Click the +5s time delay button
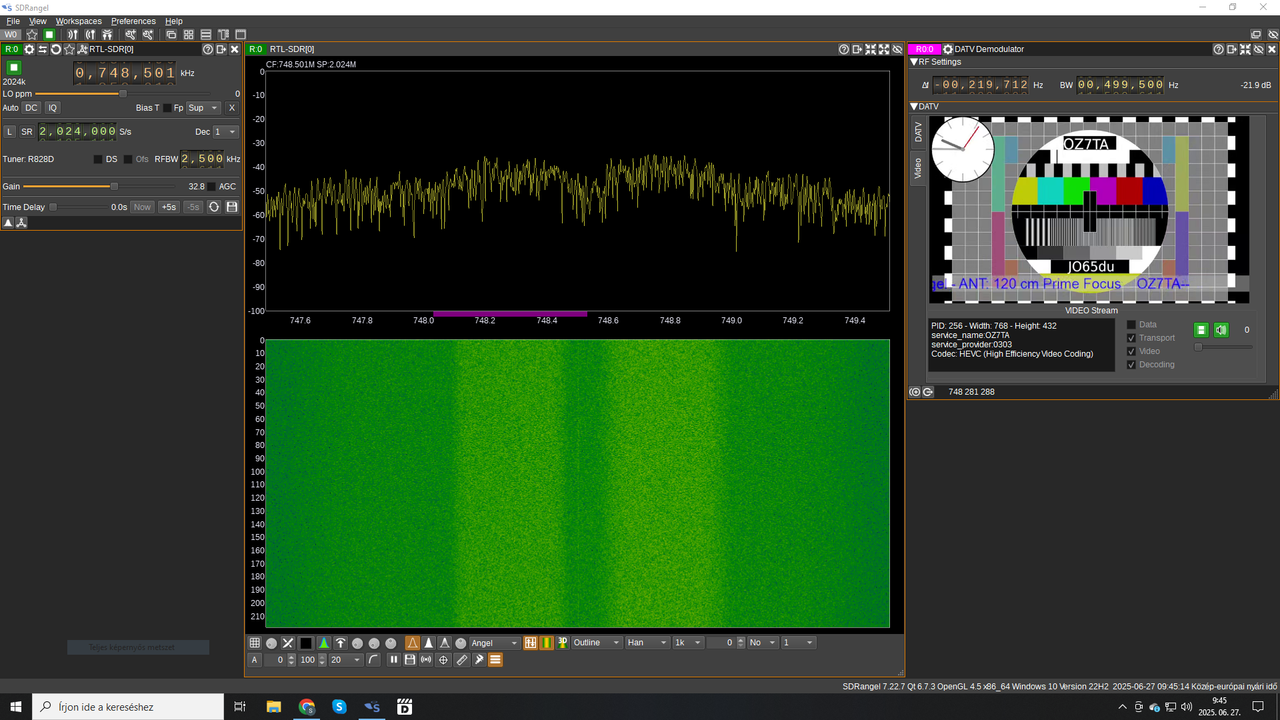1280x720 pixels. [x=169, y=207]
